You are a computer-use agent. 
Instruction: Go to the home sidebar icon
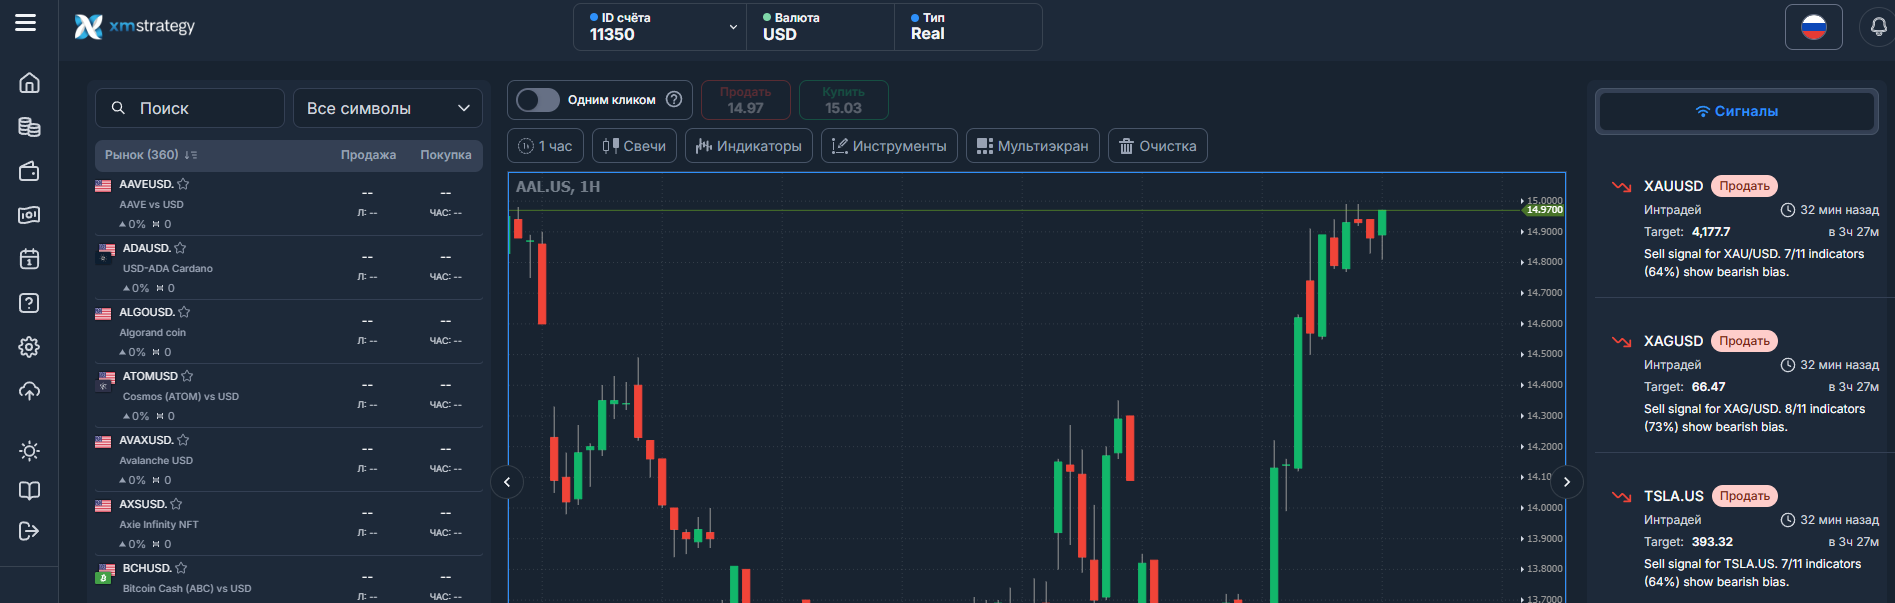[x=29, y=82]
